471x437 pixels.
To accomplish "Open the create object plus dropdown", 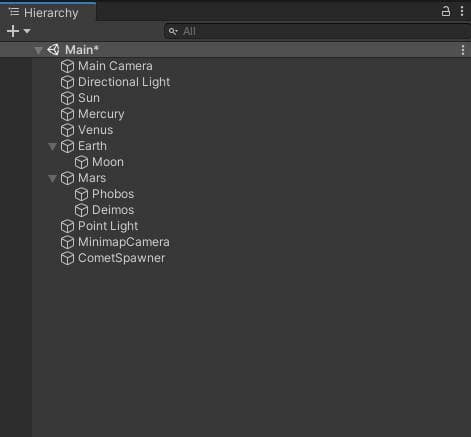I will click(x=19, y=31).
